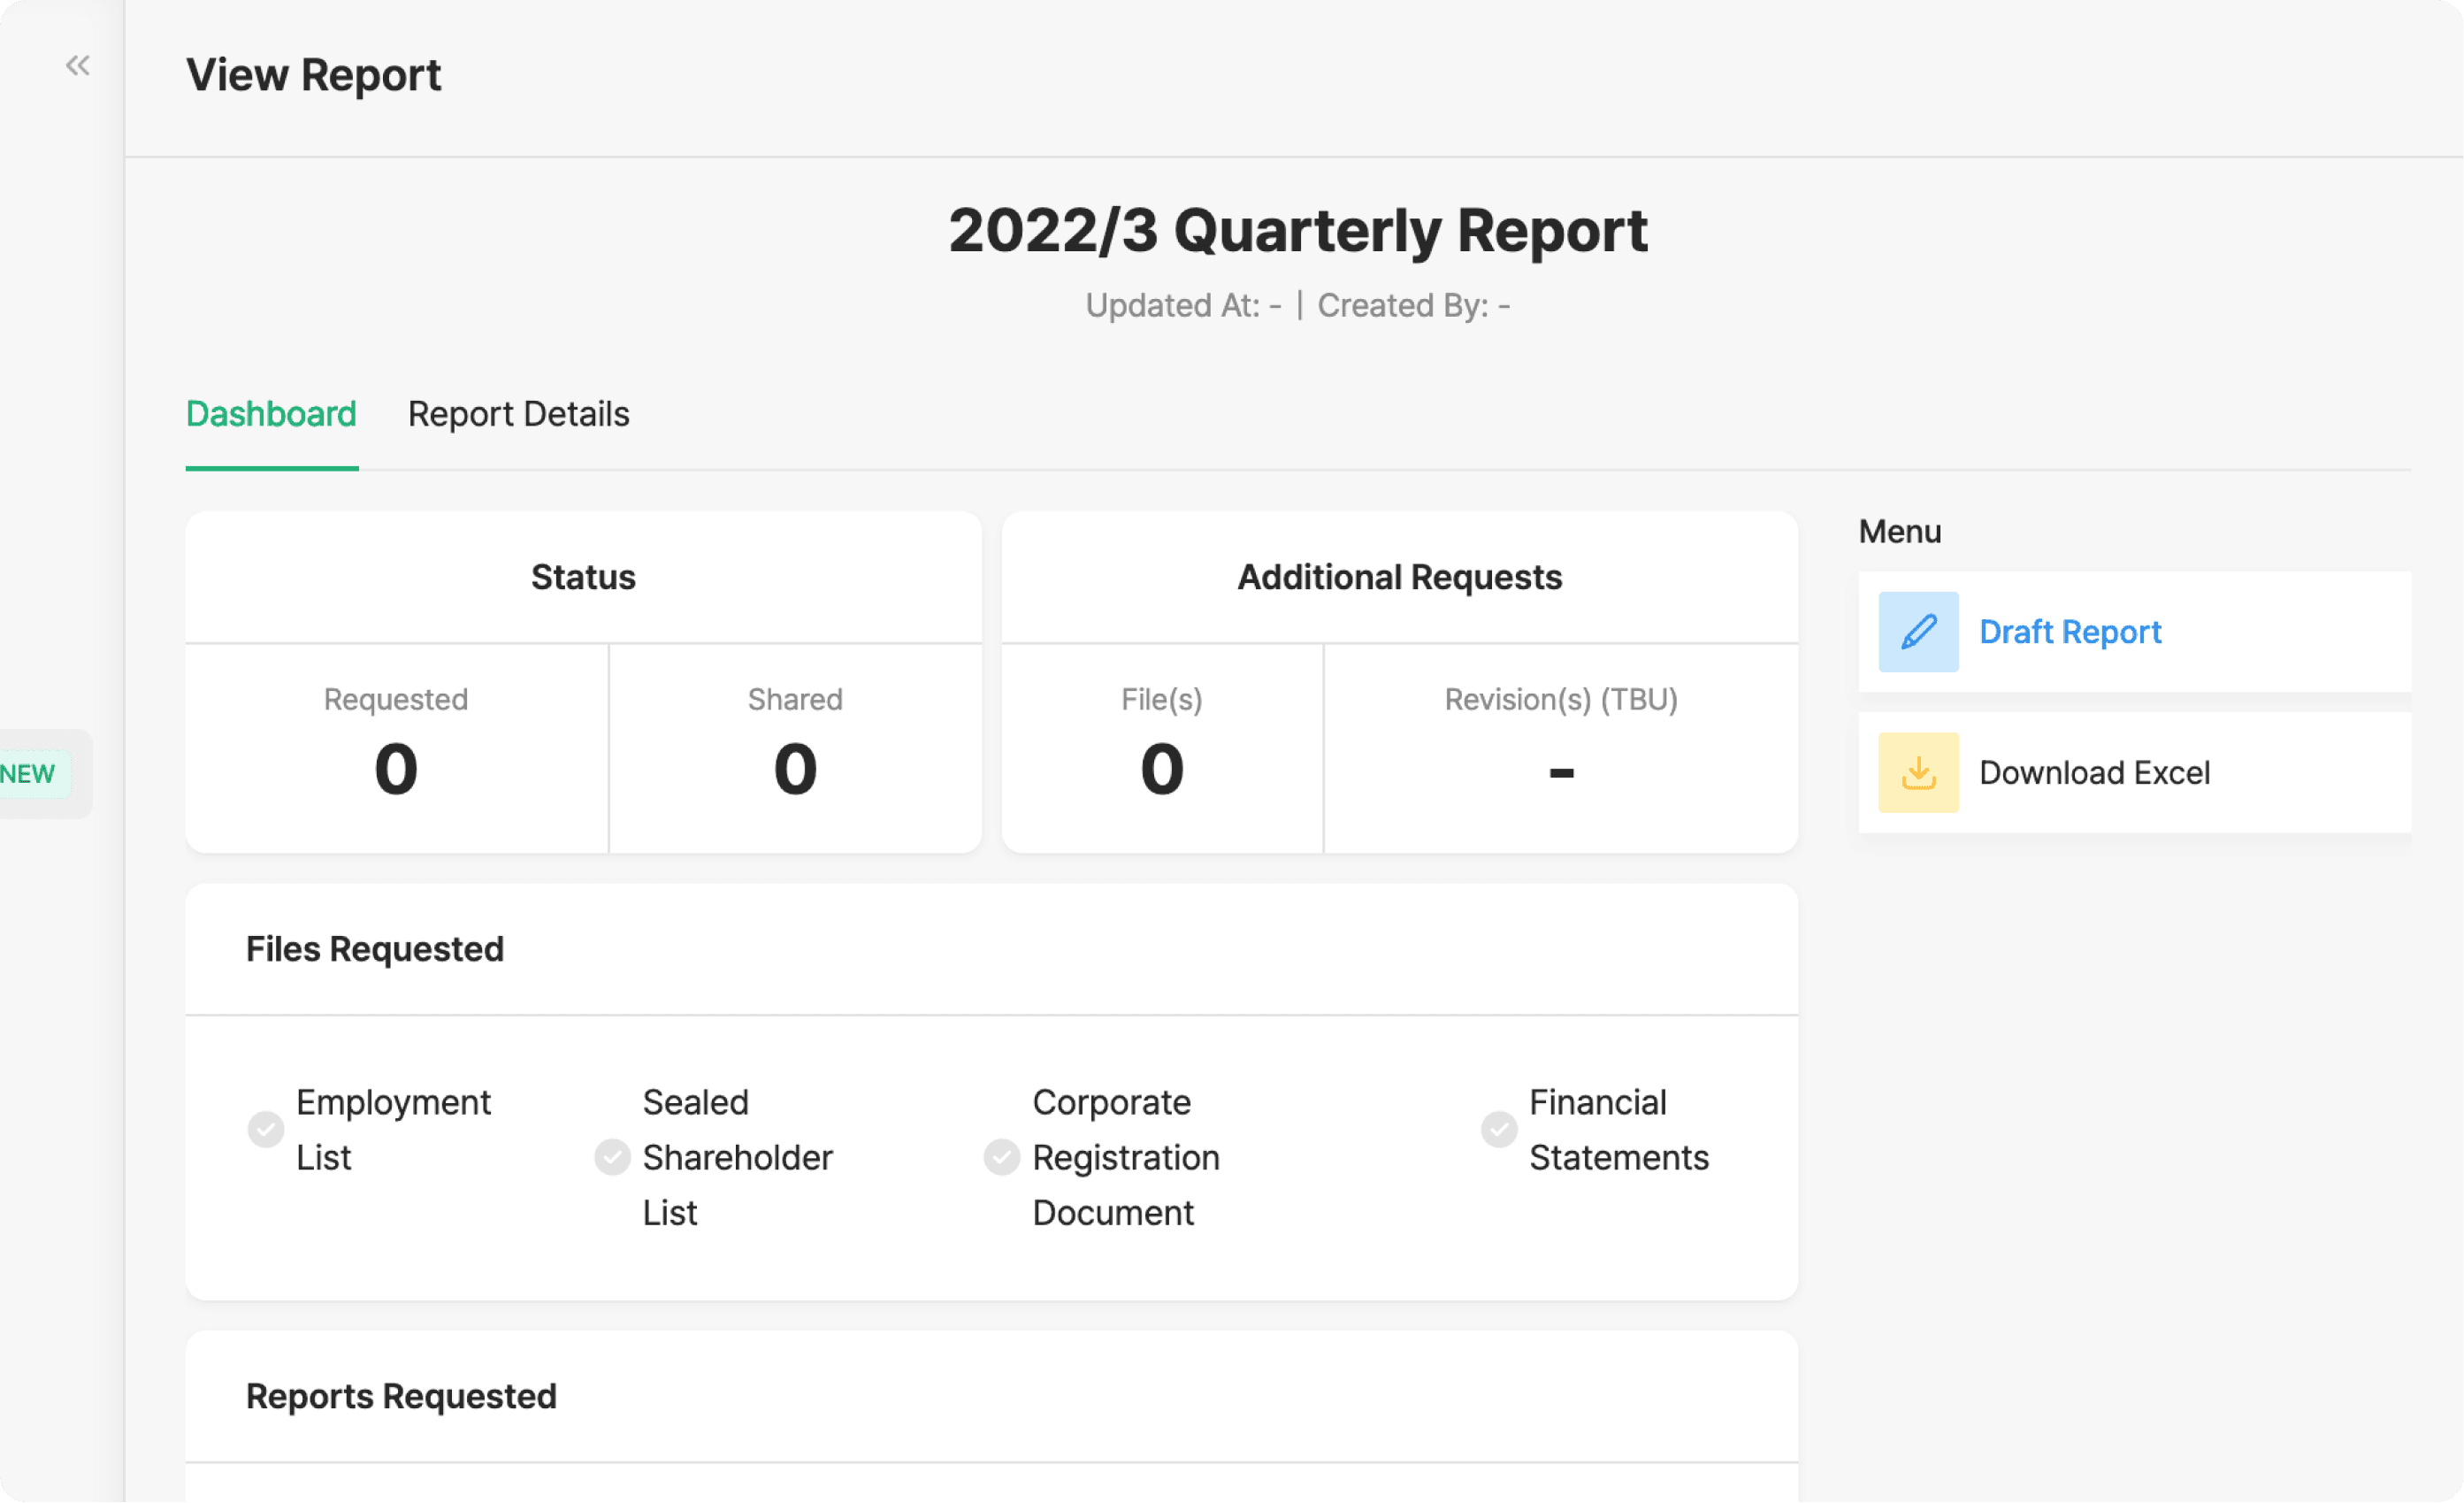Open the Report Details tab

[518, 414]
